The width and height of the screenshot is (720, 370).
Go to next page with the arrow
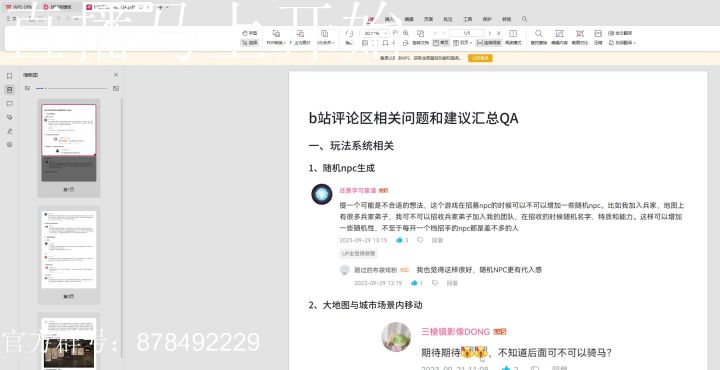coord(489,34)
